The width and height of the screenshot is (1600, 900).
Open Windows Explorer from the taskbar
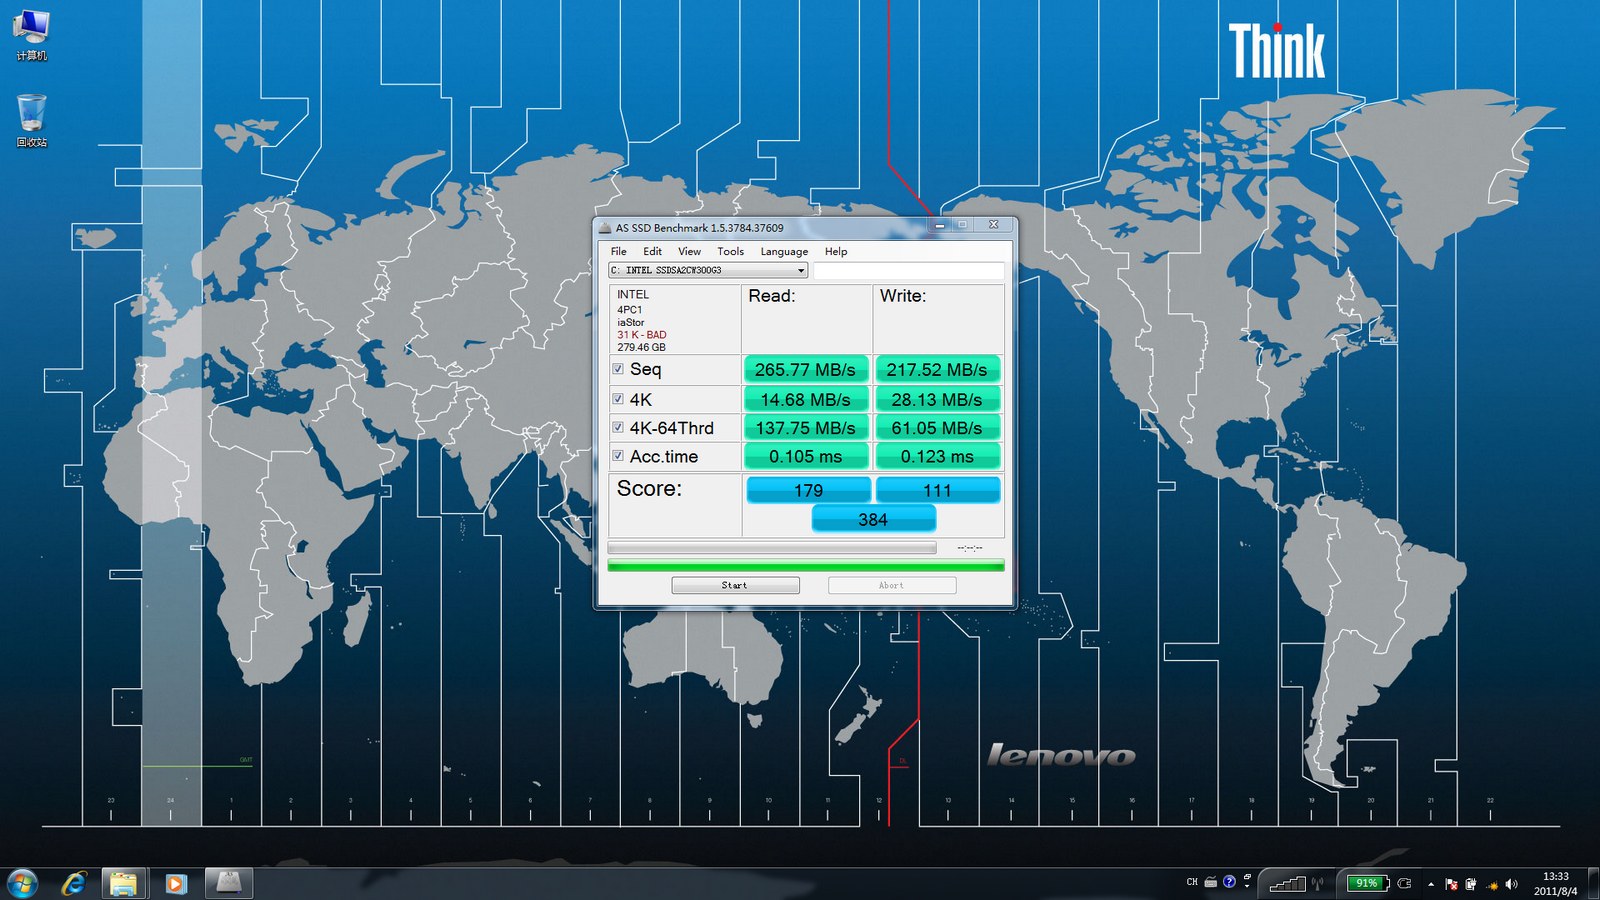pyautogui.click(x=124, y=883)
